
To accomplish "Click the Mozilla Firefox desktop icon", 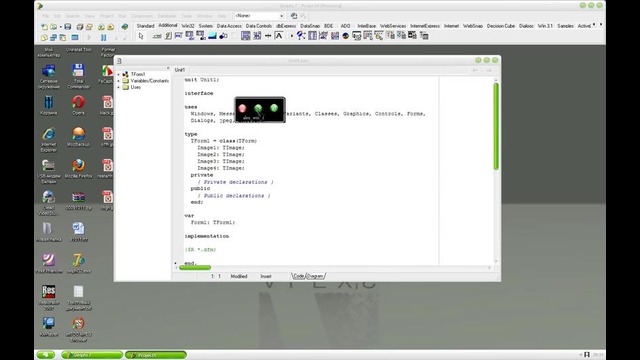I will coord(78,169).
